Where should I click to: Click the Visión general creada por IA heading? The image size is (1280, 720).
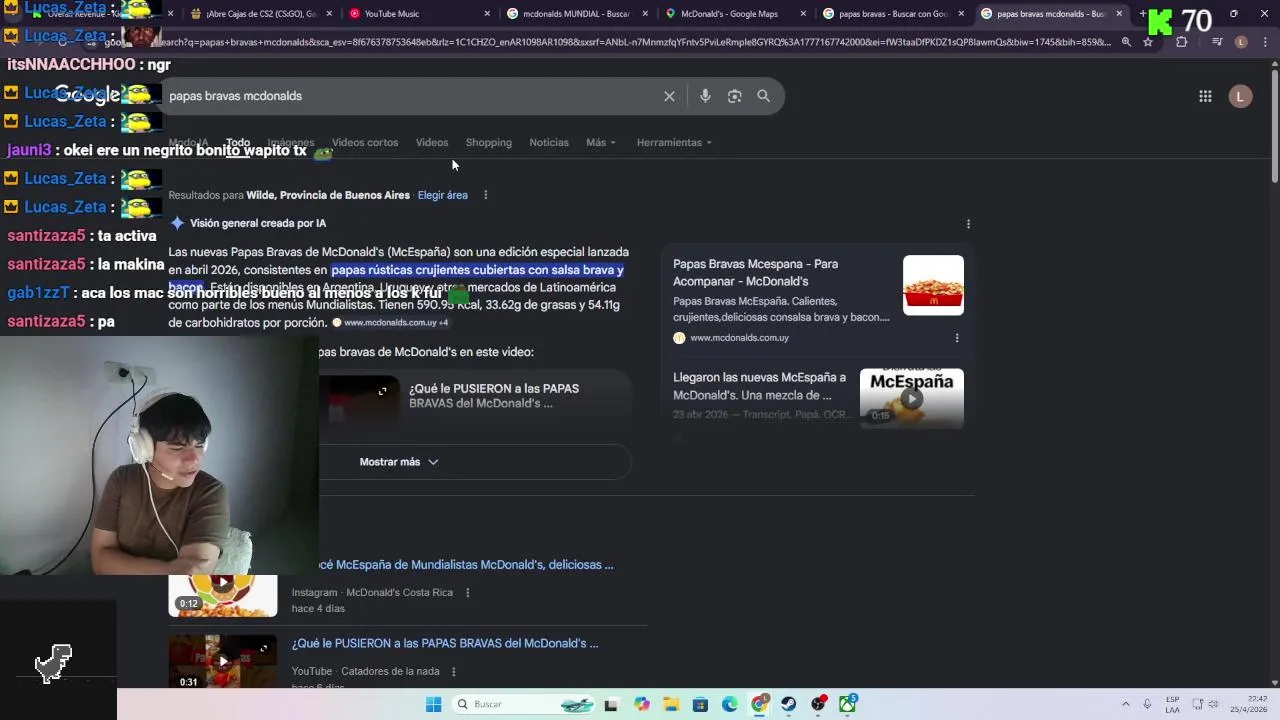point(258,223)
